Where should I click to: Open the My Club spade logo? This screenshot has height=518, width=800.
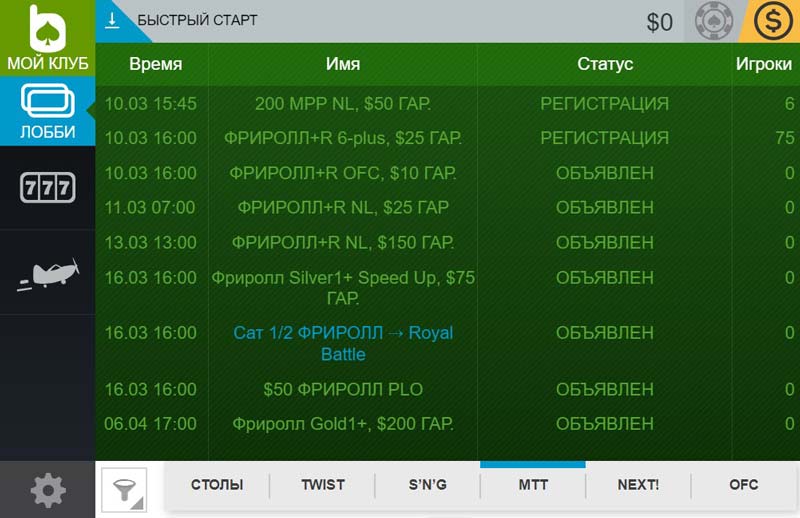click(47, 28)
